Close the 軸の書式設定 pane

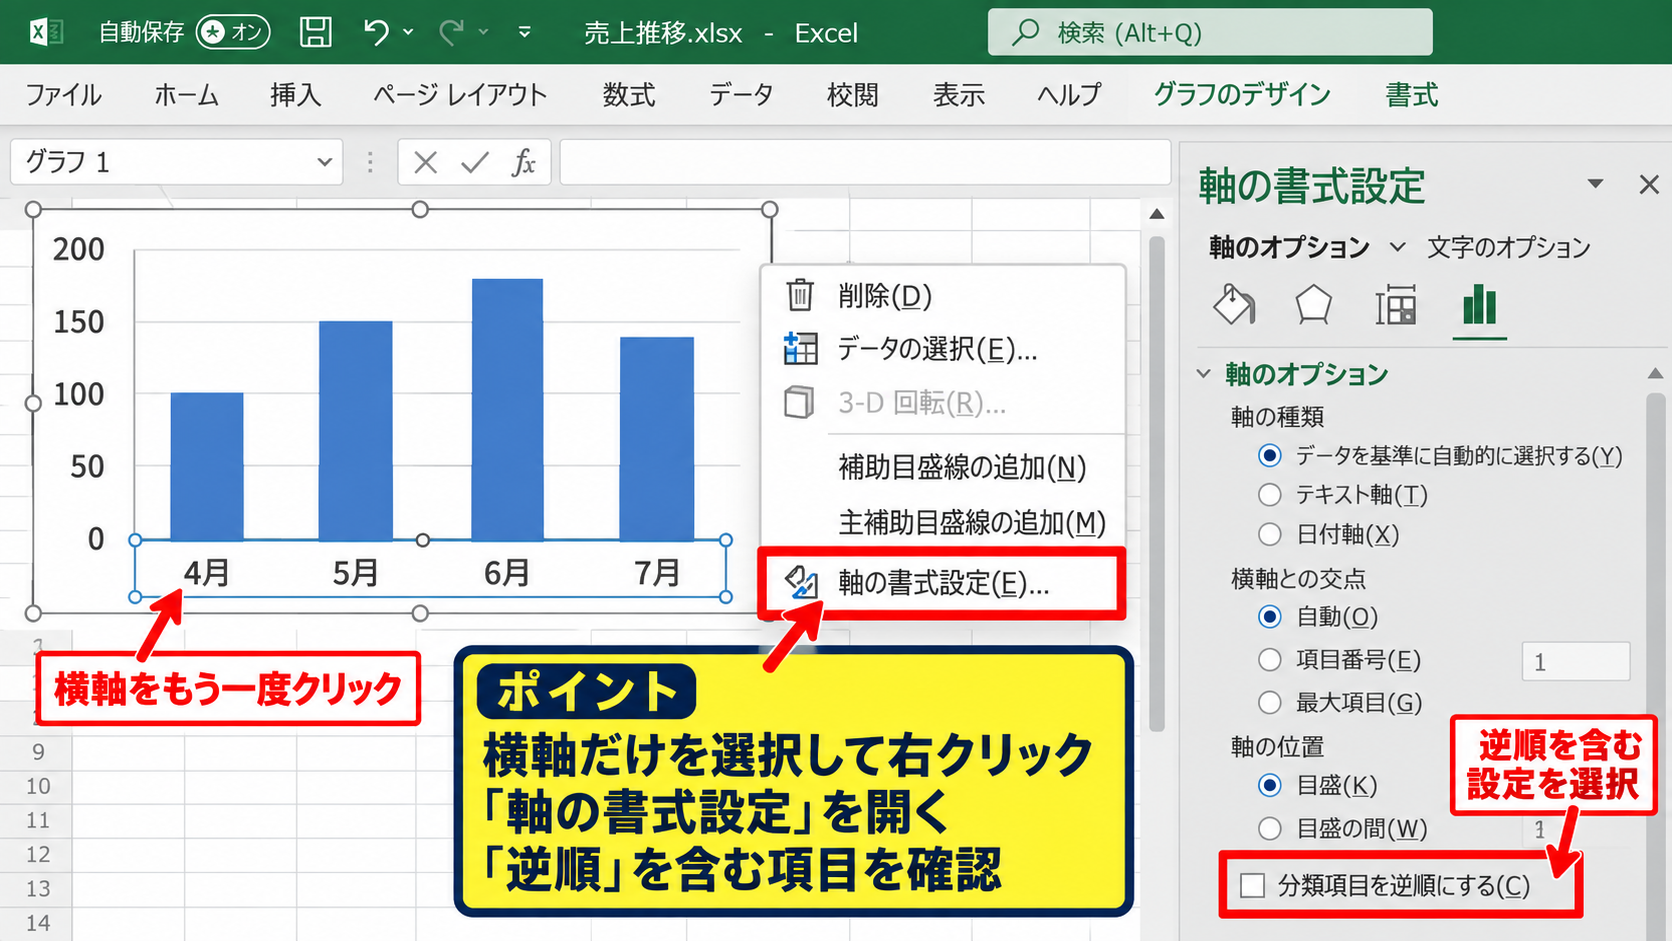[x=1649, y=184]
